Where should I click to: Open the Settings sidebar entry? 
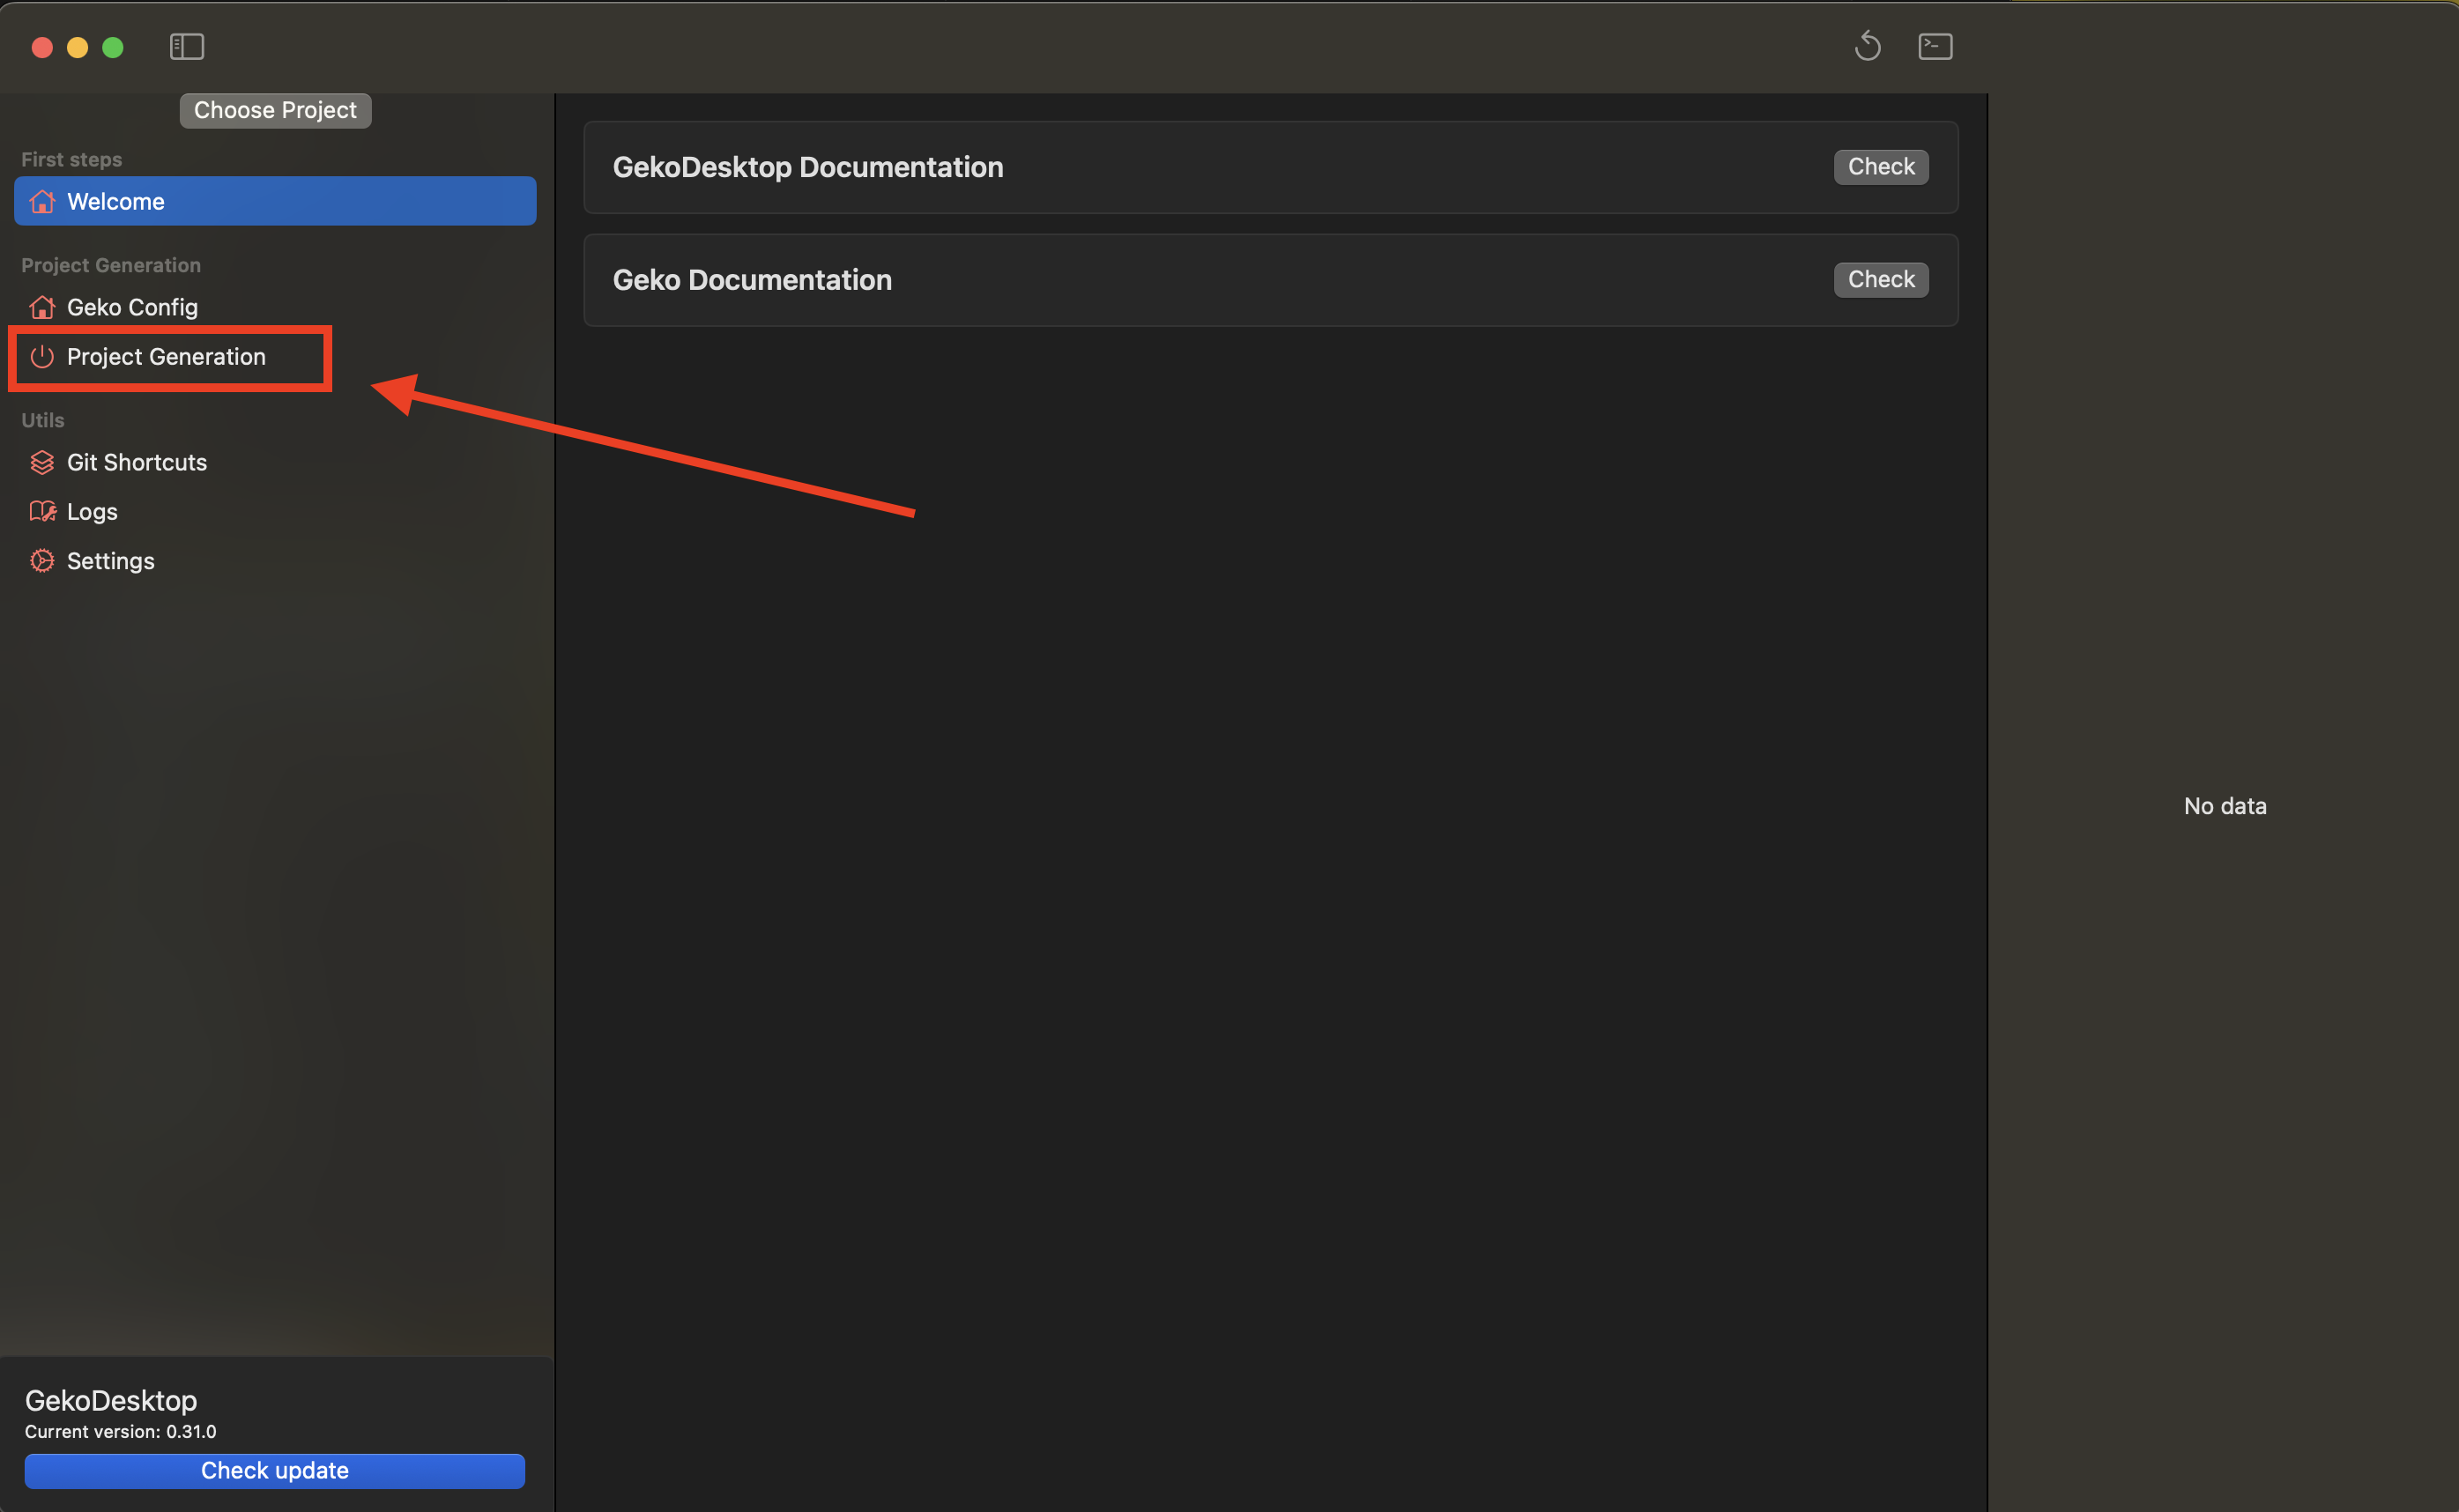pos(110,560)
